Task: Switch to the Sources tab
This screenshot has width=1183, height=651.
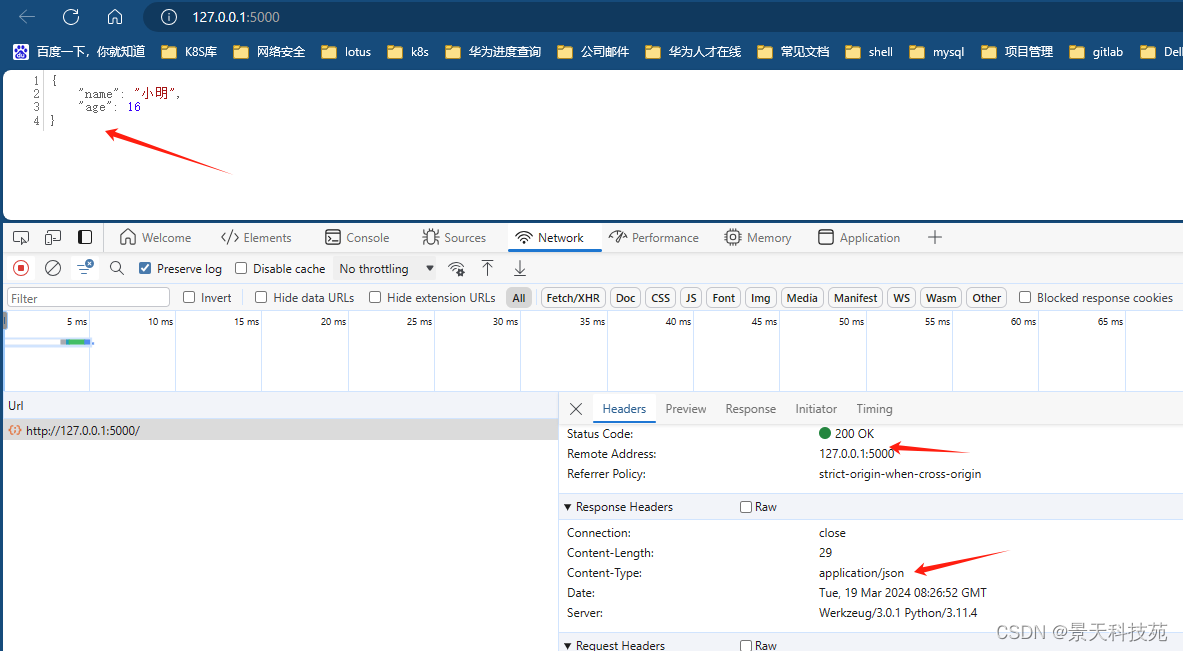Action: (x=453, y=238)
